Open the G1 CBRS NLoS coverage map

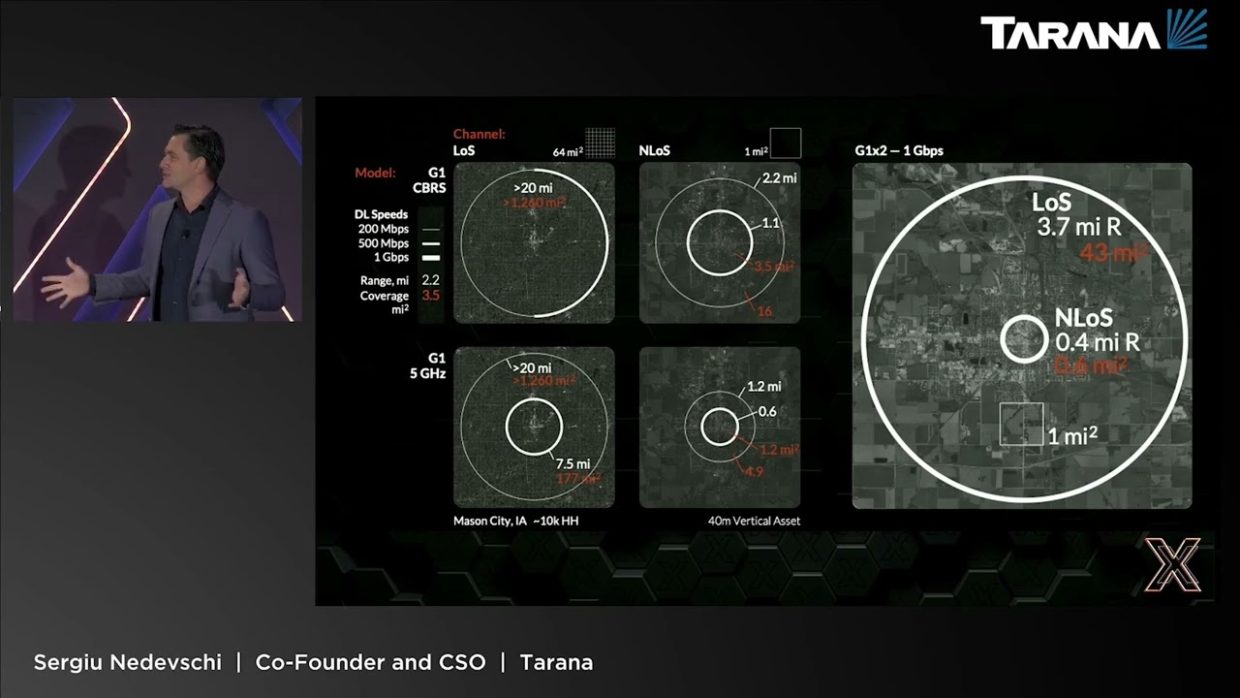coord(719,243)
